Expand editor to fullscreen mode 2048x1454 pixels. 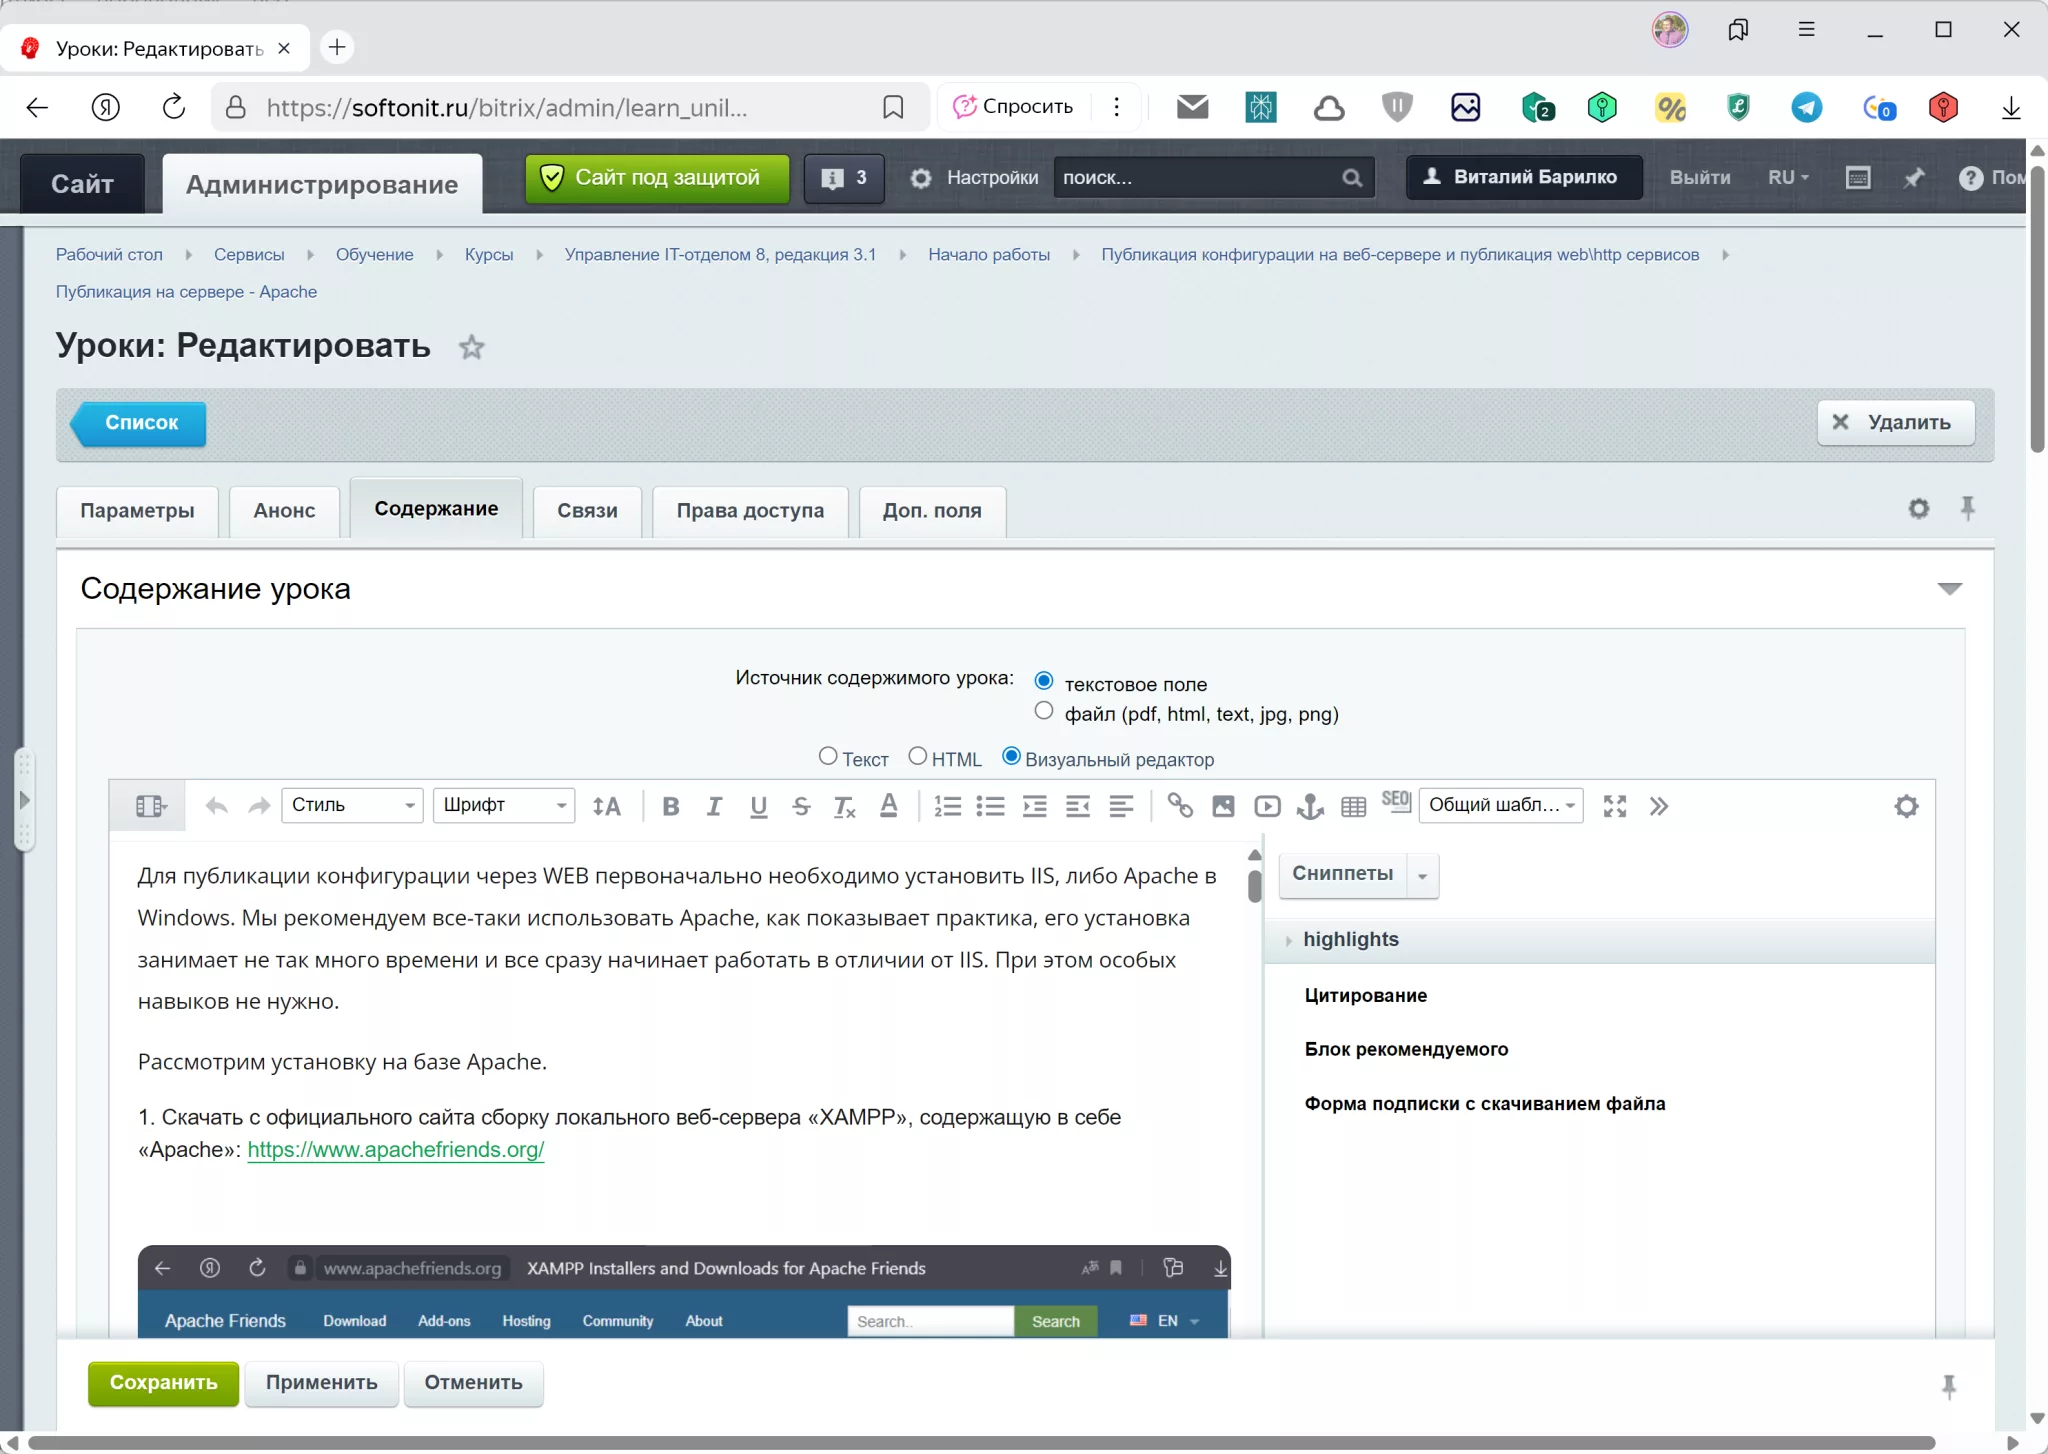coord(1614,806)
